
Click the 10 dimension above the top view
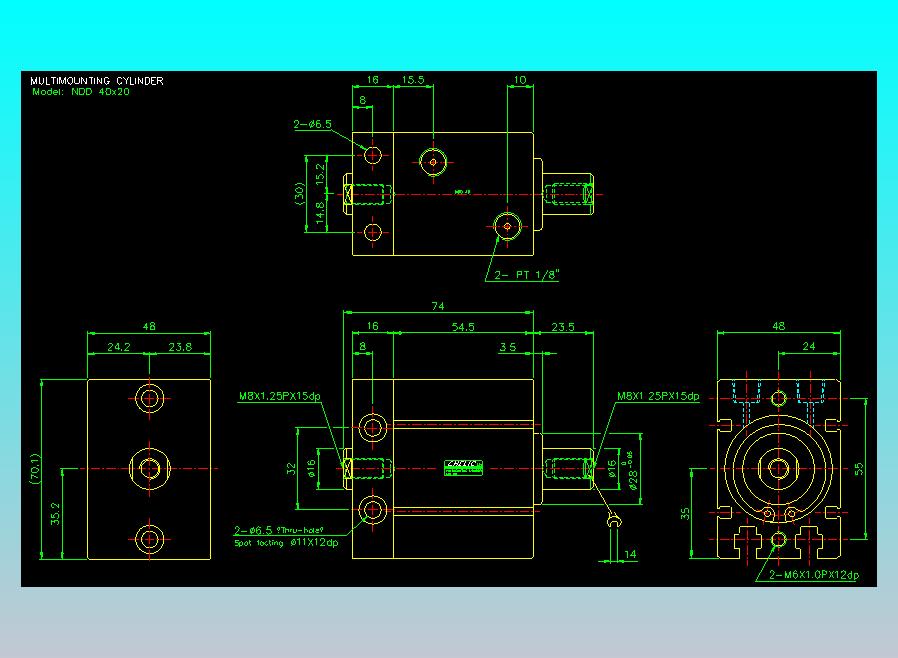click(x=520, y=80)
